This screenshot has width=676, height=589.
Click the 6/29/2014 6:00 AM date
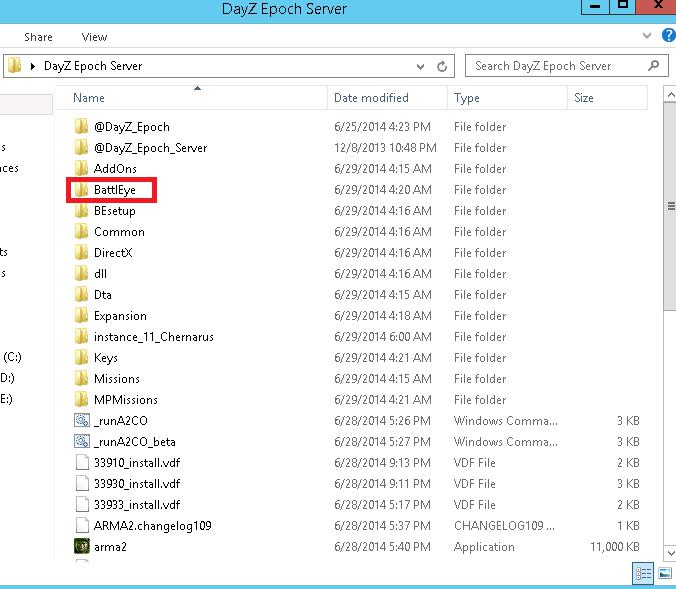tap(383, 337)
